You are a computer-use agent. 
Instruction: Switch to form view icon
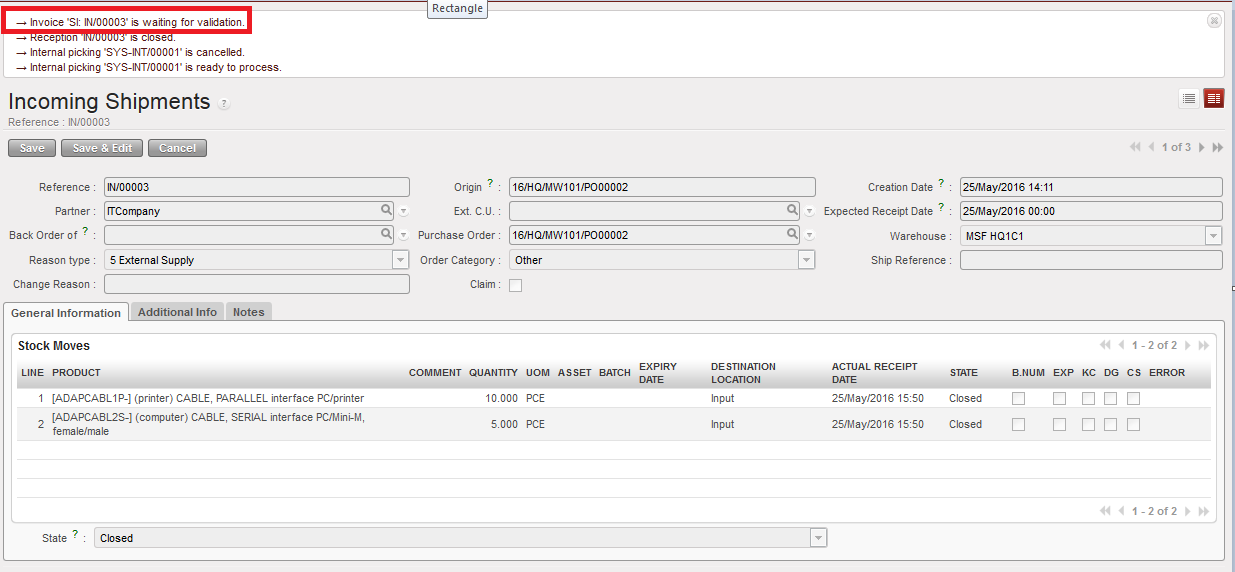[1213, 98]
